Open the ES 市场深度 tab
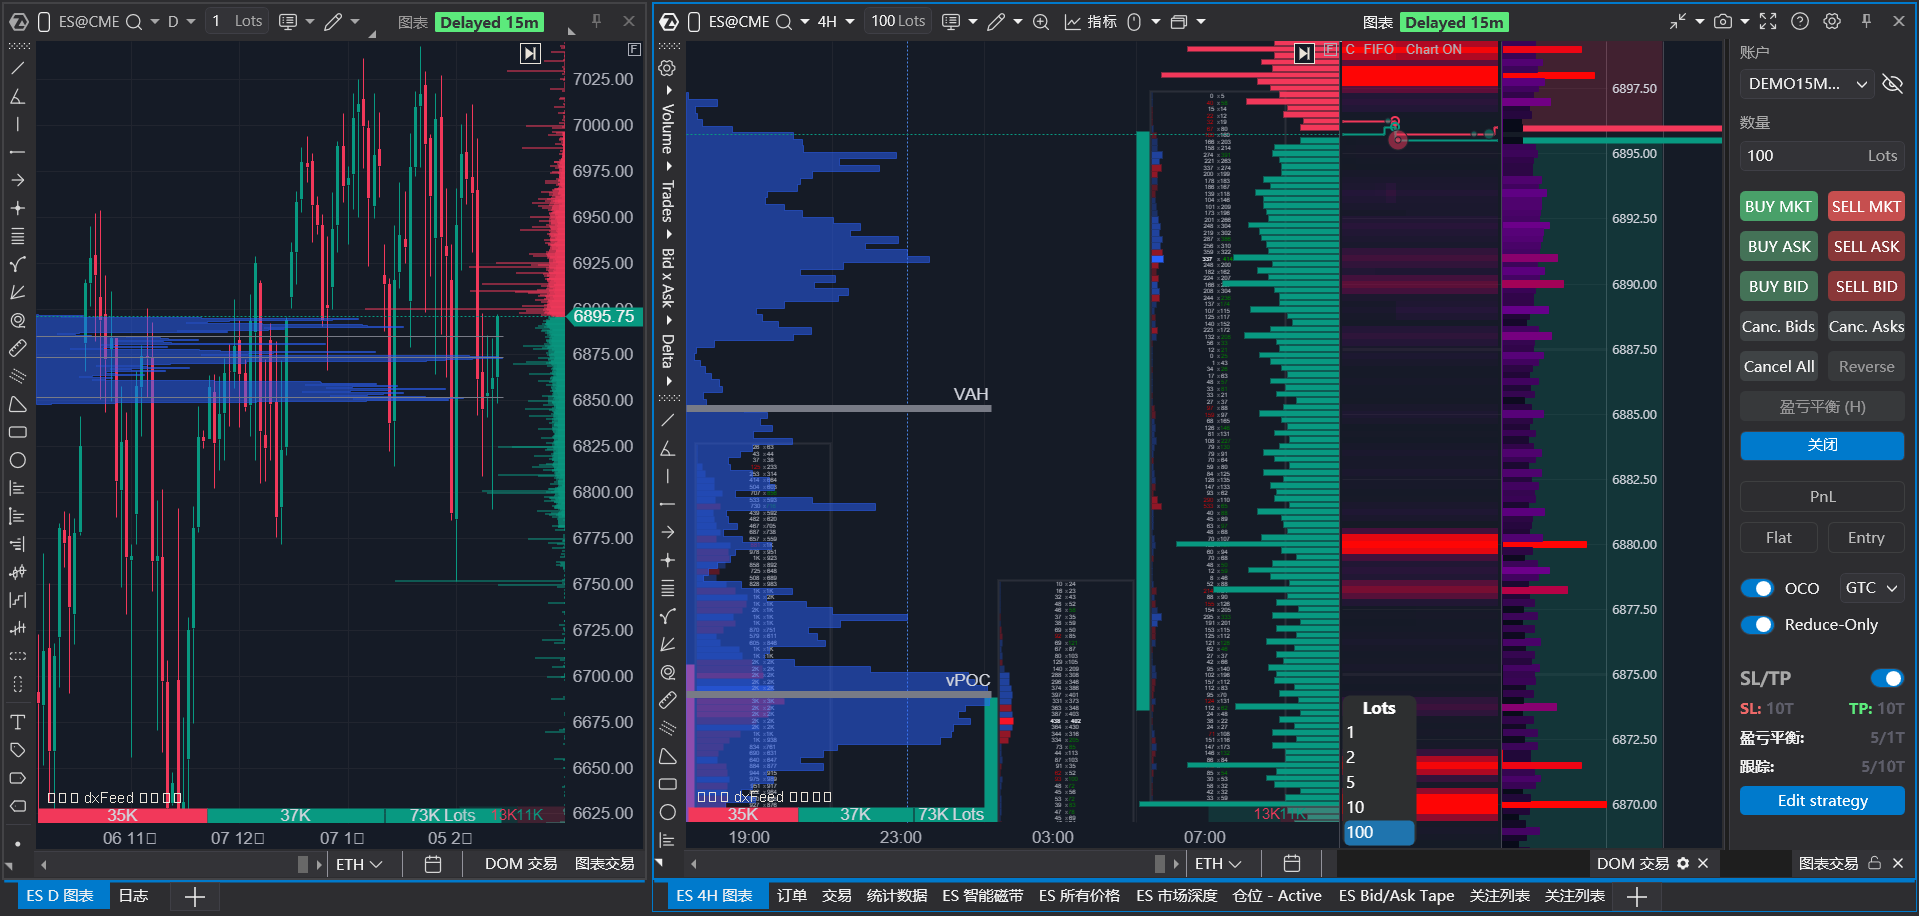Screen dimensions: 1919x916 pos(1176,895)
